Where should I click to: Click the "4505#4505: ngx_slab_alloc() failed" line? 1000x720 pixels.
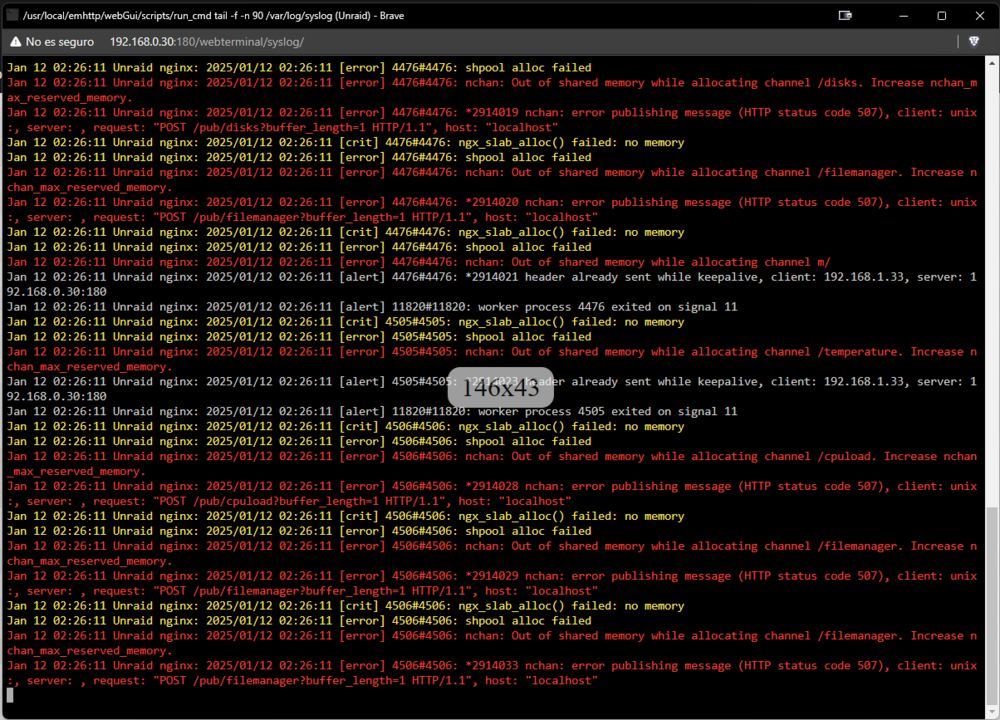(x=345, y=322)
